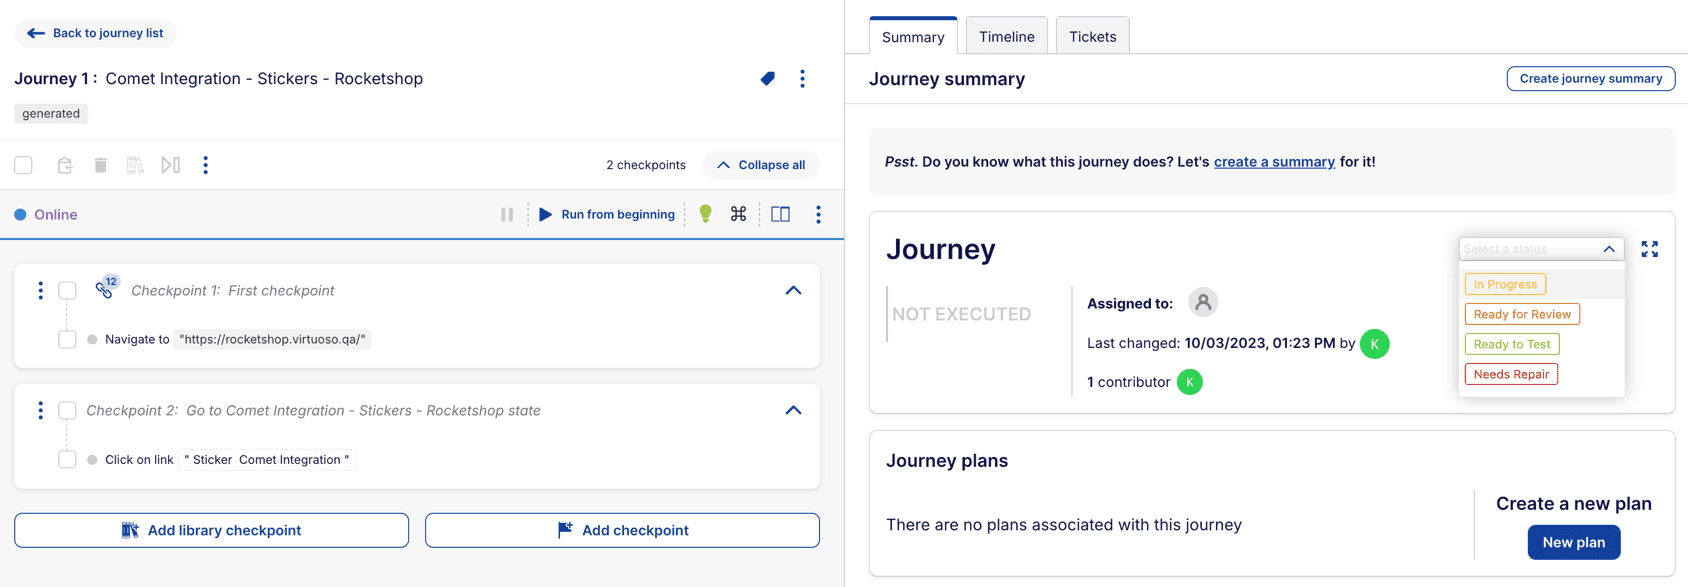This screenshot has height=587, width=1688.
Task: Tick the checkbox for Checkpoint 1
Action: coord(67,290)
